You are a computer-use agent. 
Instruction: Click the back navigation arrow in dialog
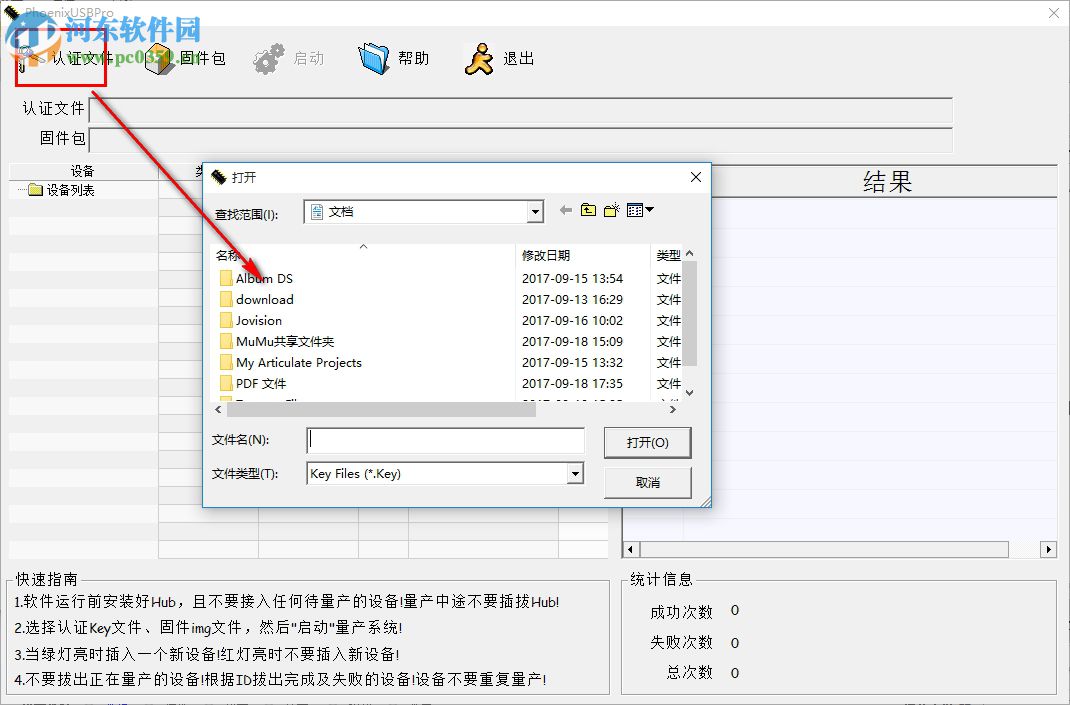click(x=565, y=210)
